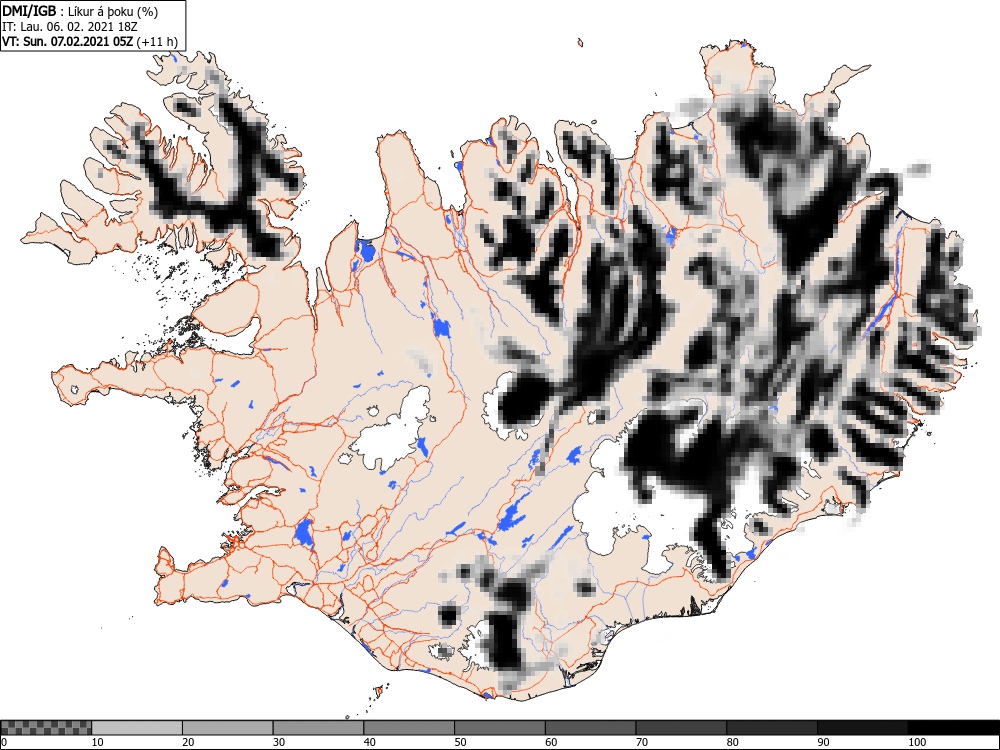1000x750 pixels.
Task: Click the 40-50% gray legend swatch
Action: (x=409, y=728)
